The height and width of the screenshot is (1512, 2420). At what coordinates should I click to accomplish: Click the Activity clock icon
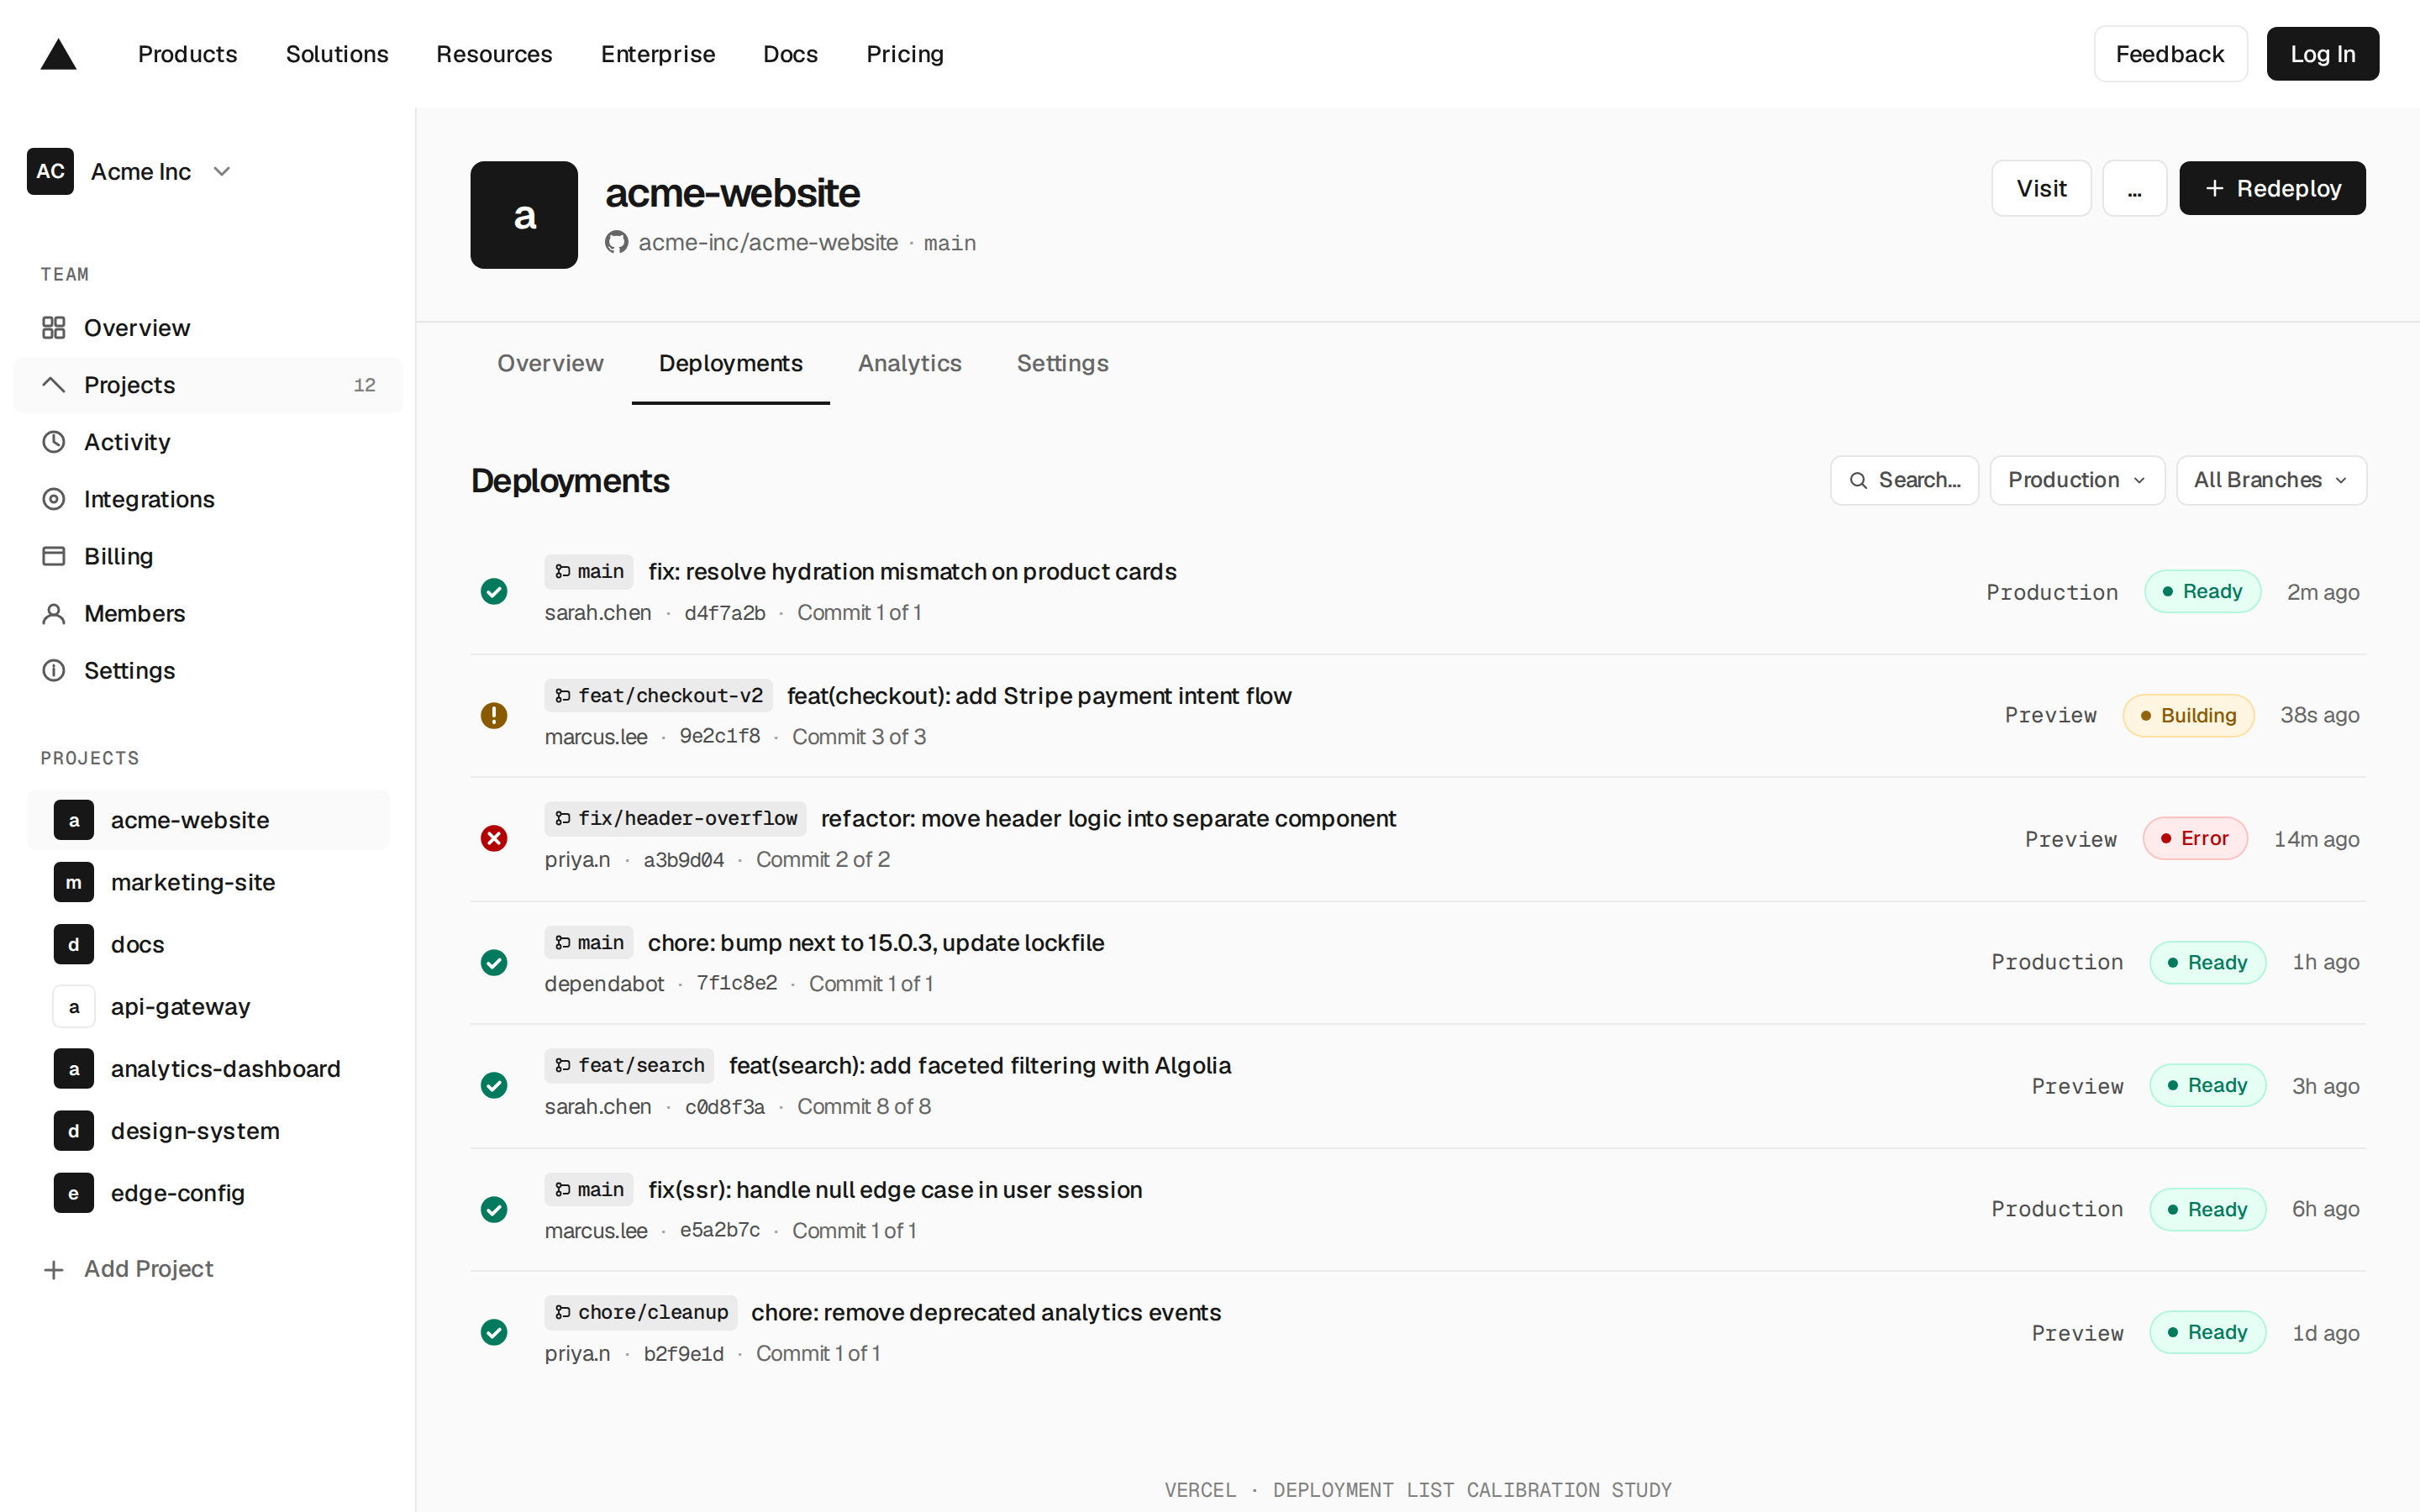(54, 442)
